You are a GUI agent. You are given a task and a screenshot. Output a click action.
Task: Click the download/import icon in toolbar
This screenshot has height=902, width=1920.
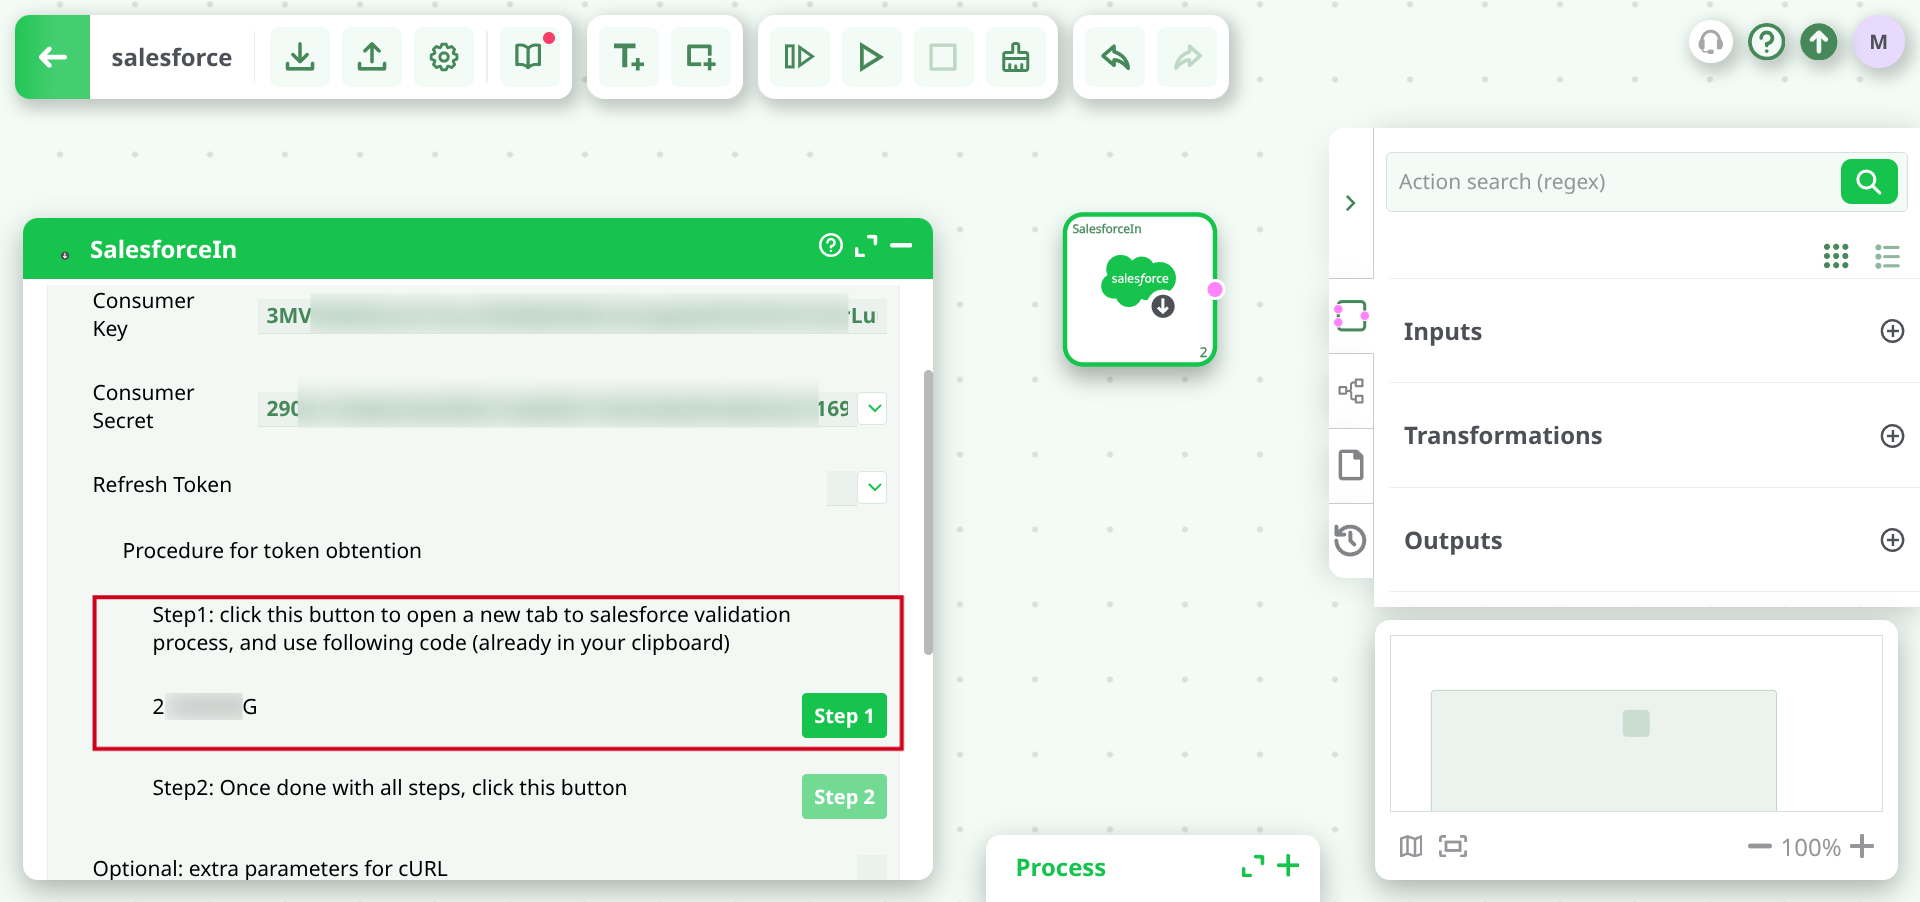pos(300,57)
